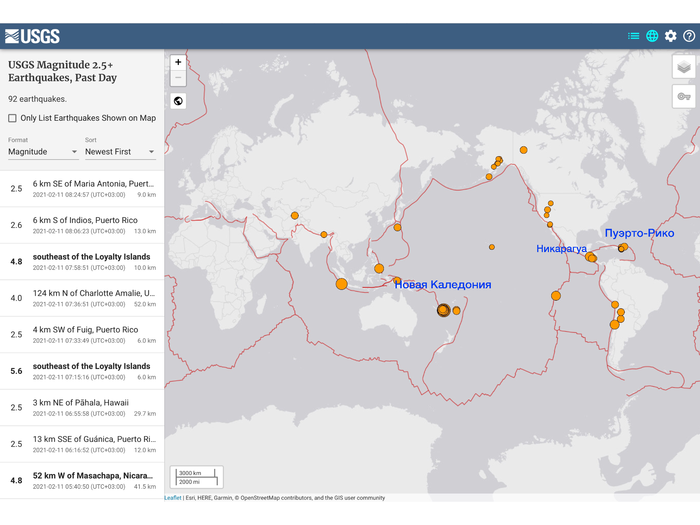Viewport: 700px width, 525px height.
Task: Zoom in on the map
Action: click(x=178, y=62)
